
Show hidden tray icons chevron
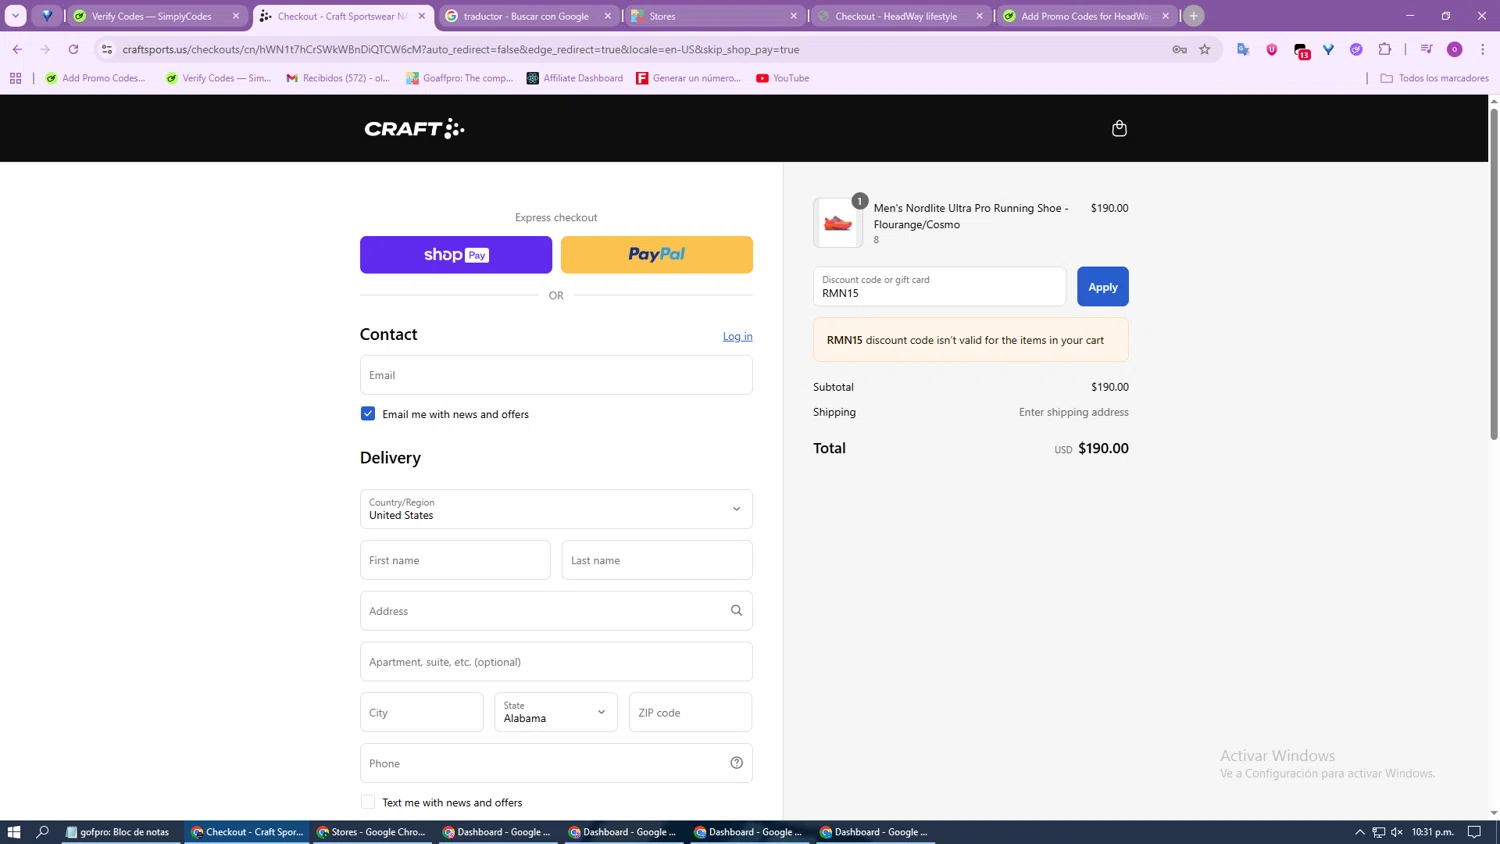tap(1360, 832)
